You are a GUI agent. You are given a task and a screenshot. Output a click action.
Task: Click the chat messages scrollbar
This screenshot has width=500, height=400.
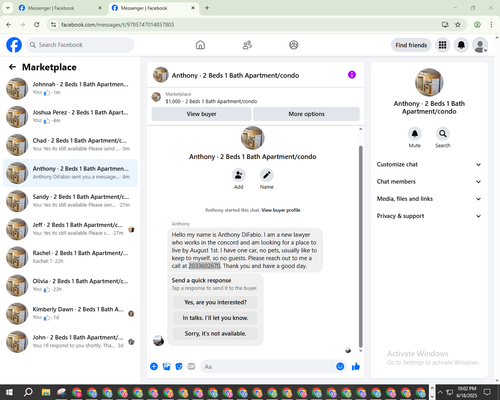pos(360,247)
